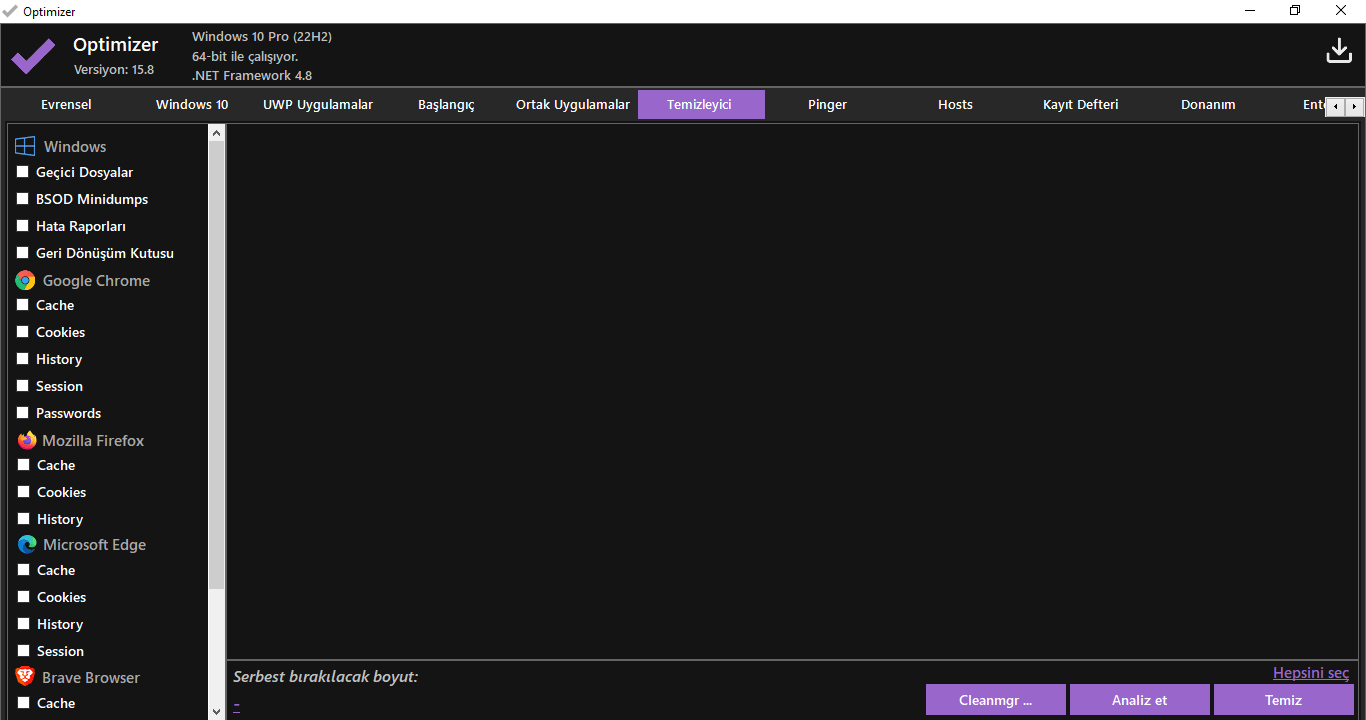Check Google Chrome Cache checkbox
Image resolution: width=1366 pixels, height=720 pixels.
[23, 305]
